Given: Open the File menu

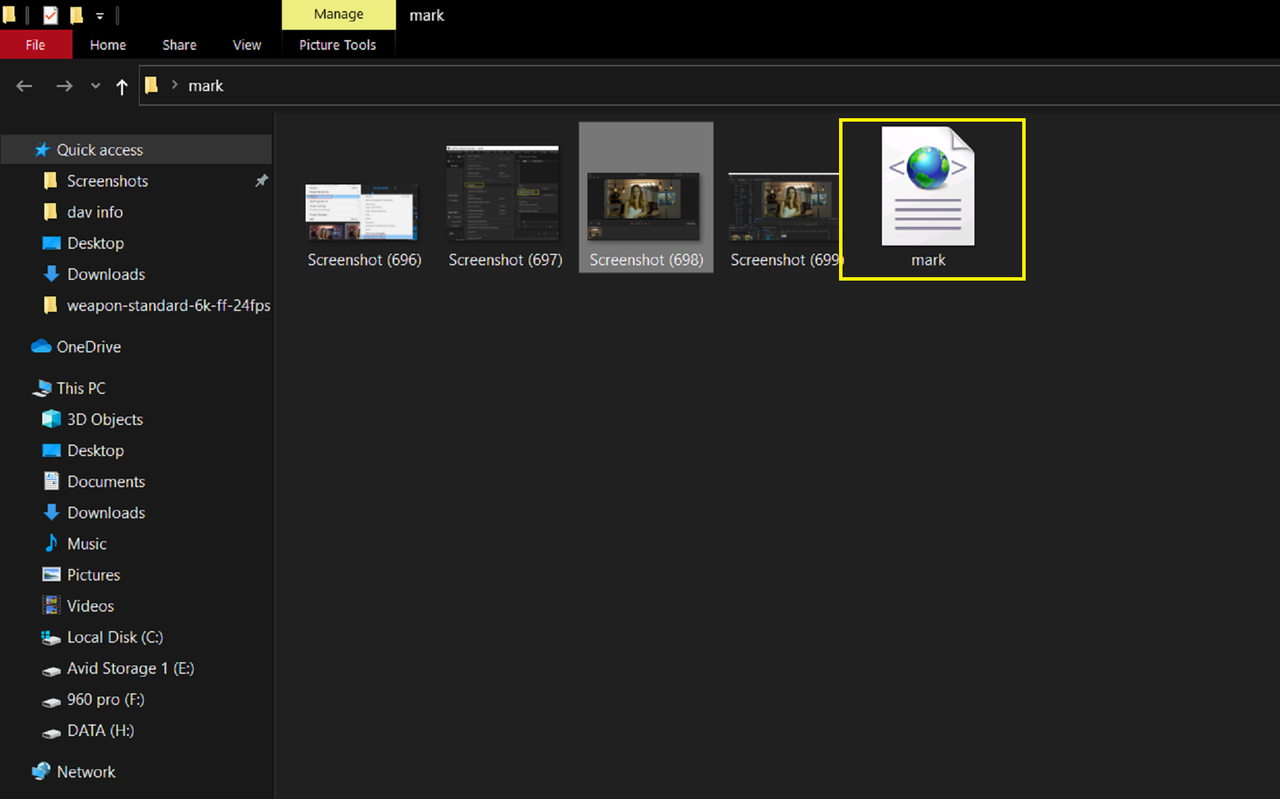Looking at the screenshot, I should [x=36, y=45].
